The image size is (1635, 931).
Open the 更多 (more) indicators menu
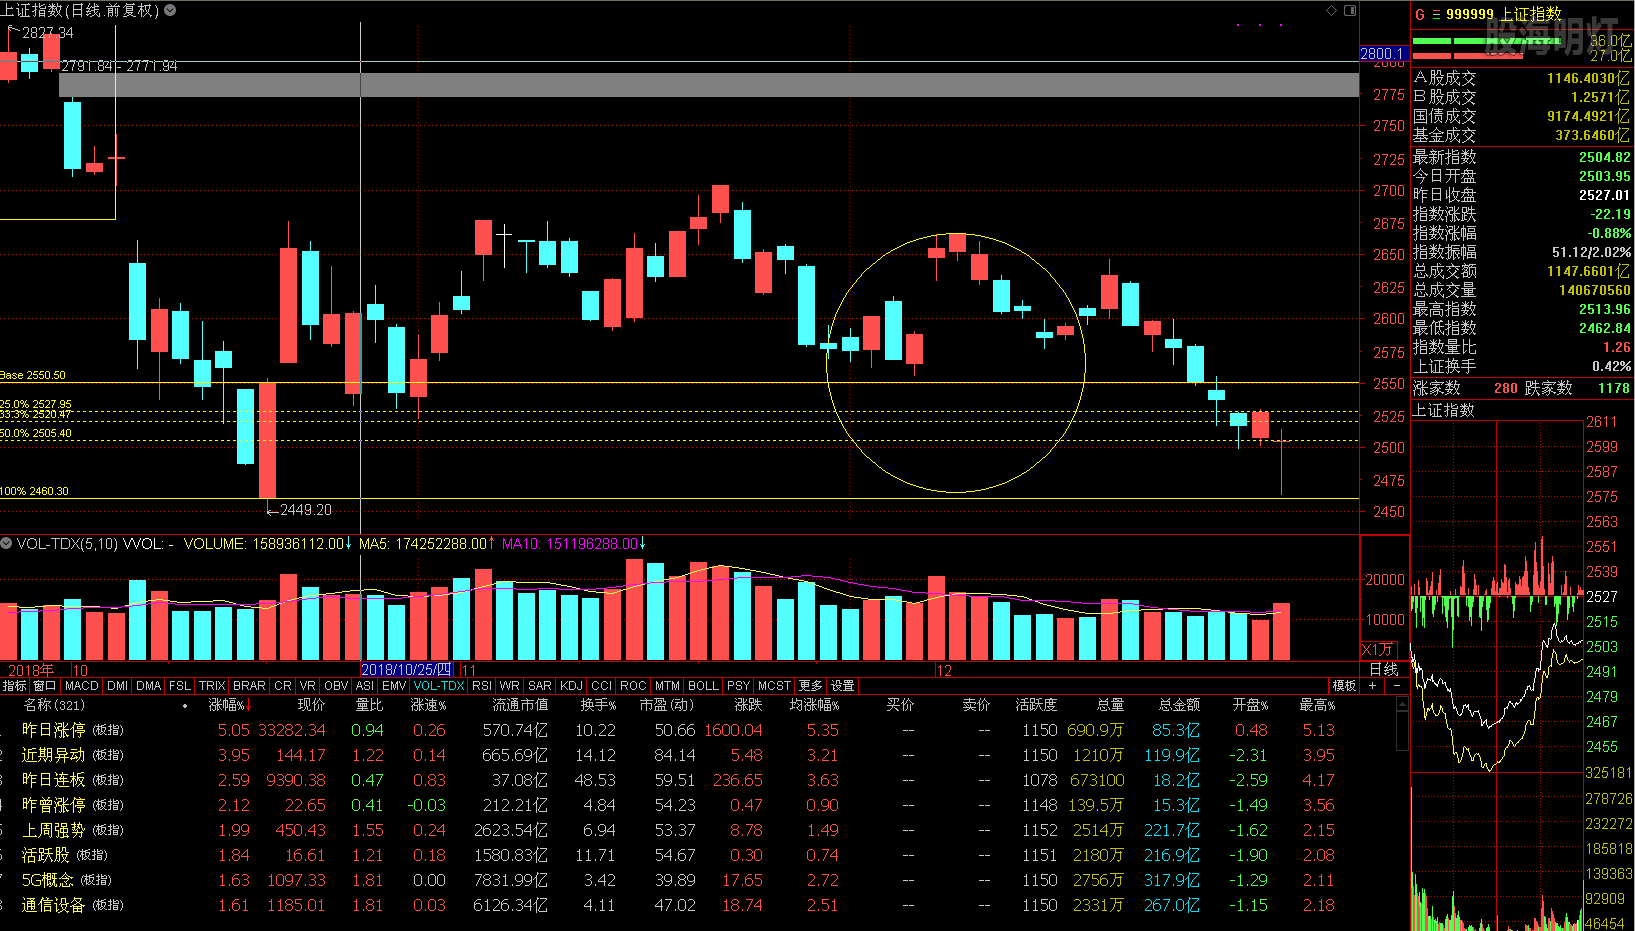click(x=810, y=686)
